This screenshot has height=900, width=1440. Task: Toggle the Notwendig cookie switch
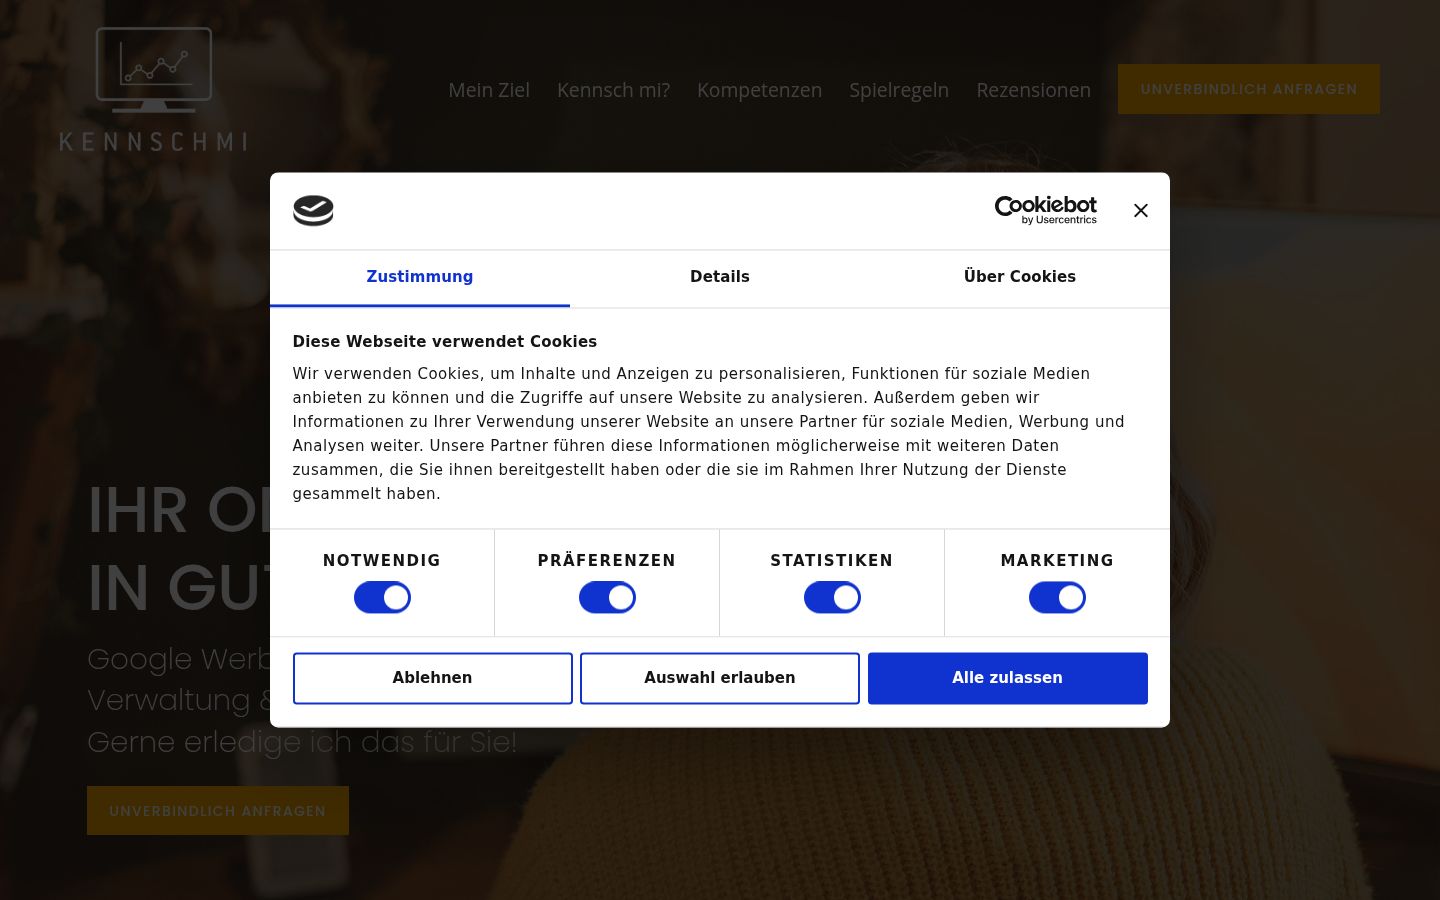tap(382, 598)
